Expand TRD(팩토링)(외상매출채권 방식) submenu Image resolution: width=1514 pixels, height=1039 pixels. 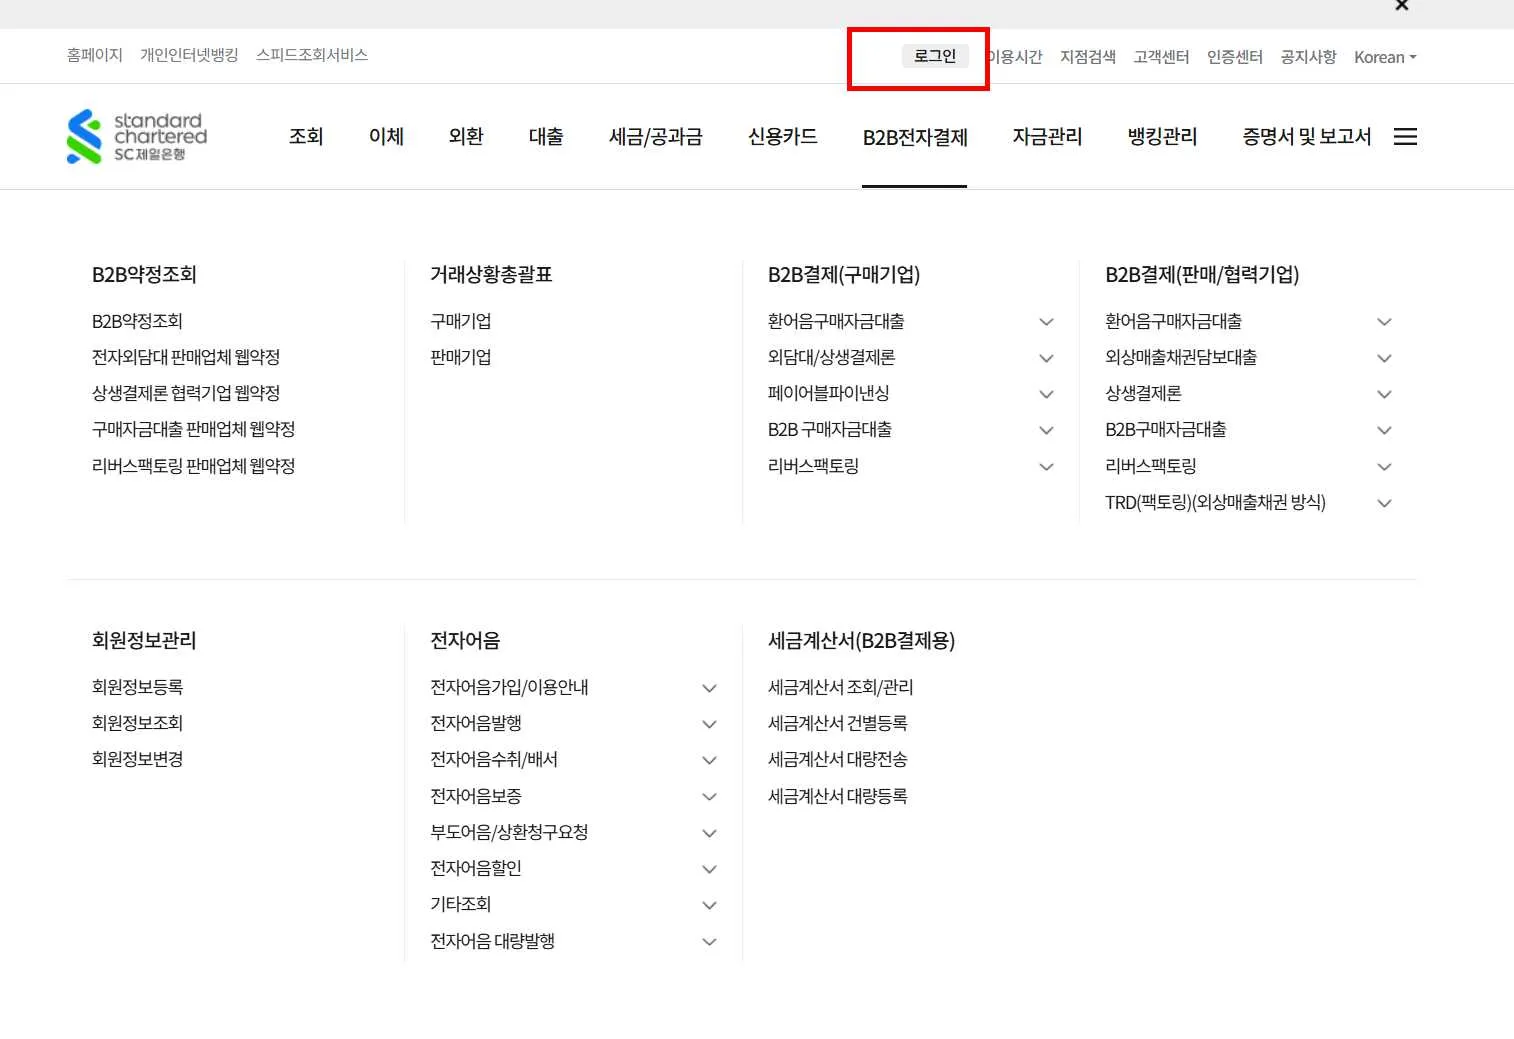click(x=1384, y=503)
